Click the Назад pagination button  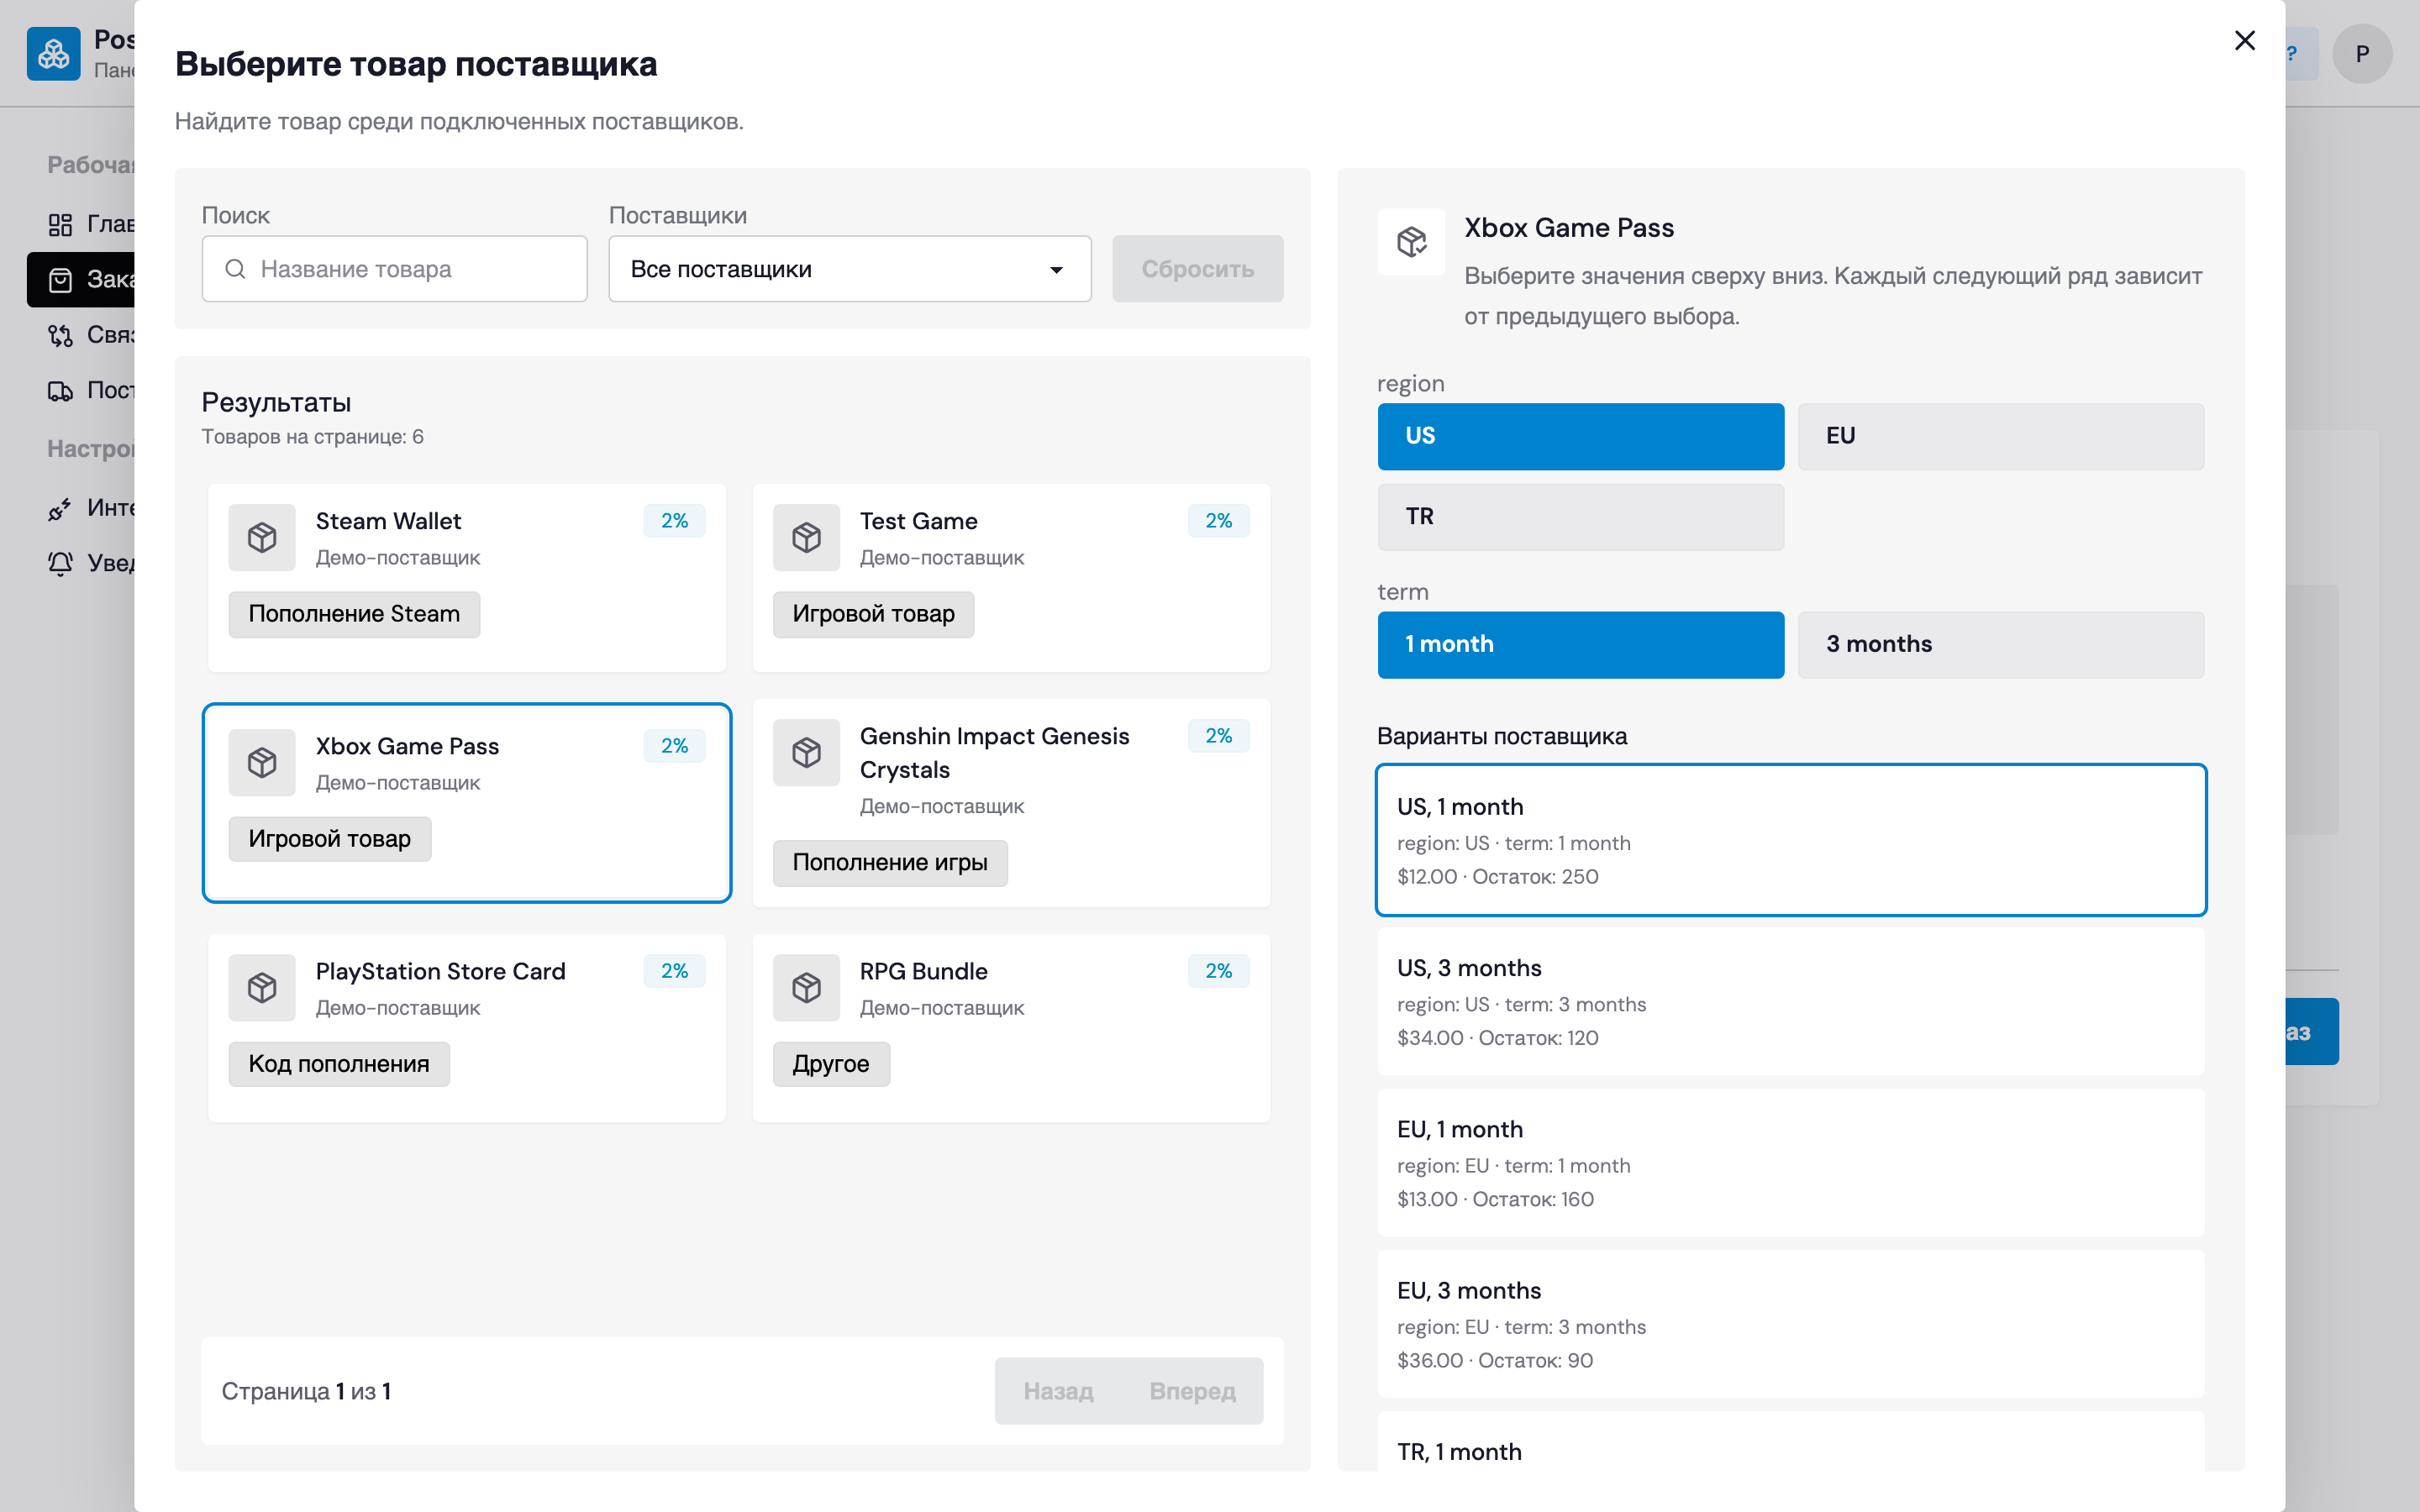tap(1058, 1390)
